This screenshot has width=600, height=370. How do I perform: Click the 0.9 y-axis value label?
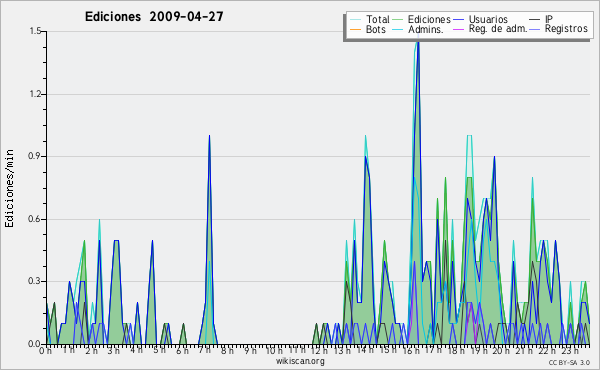pos(36,156)
